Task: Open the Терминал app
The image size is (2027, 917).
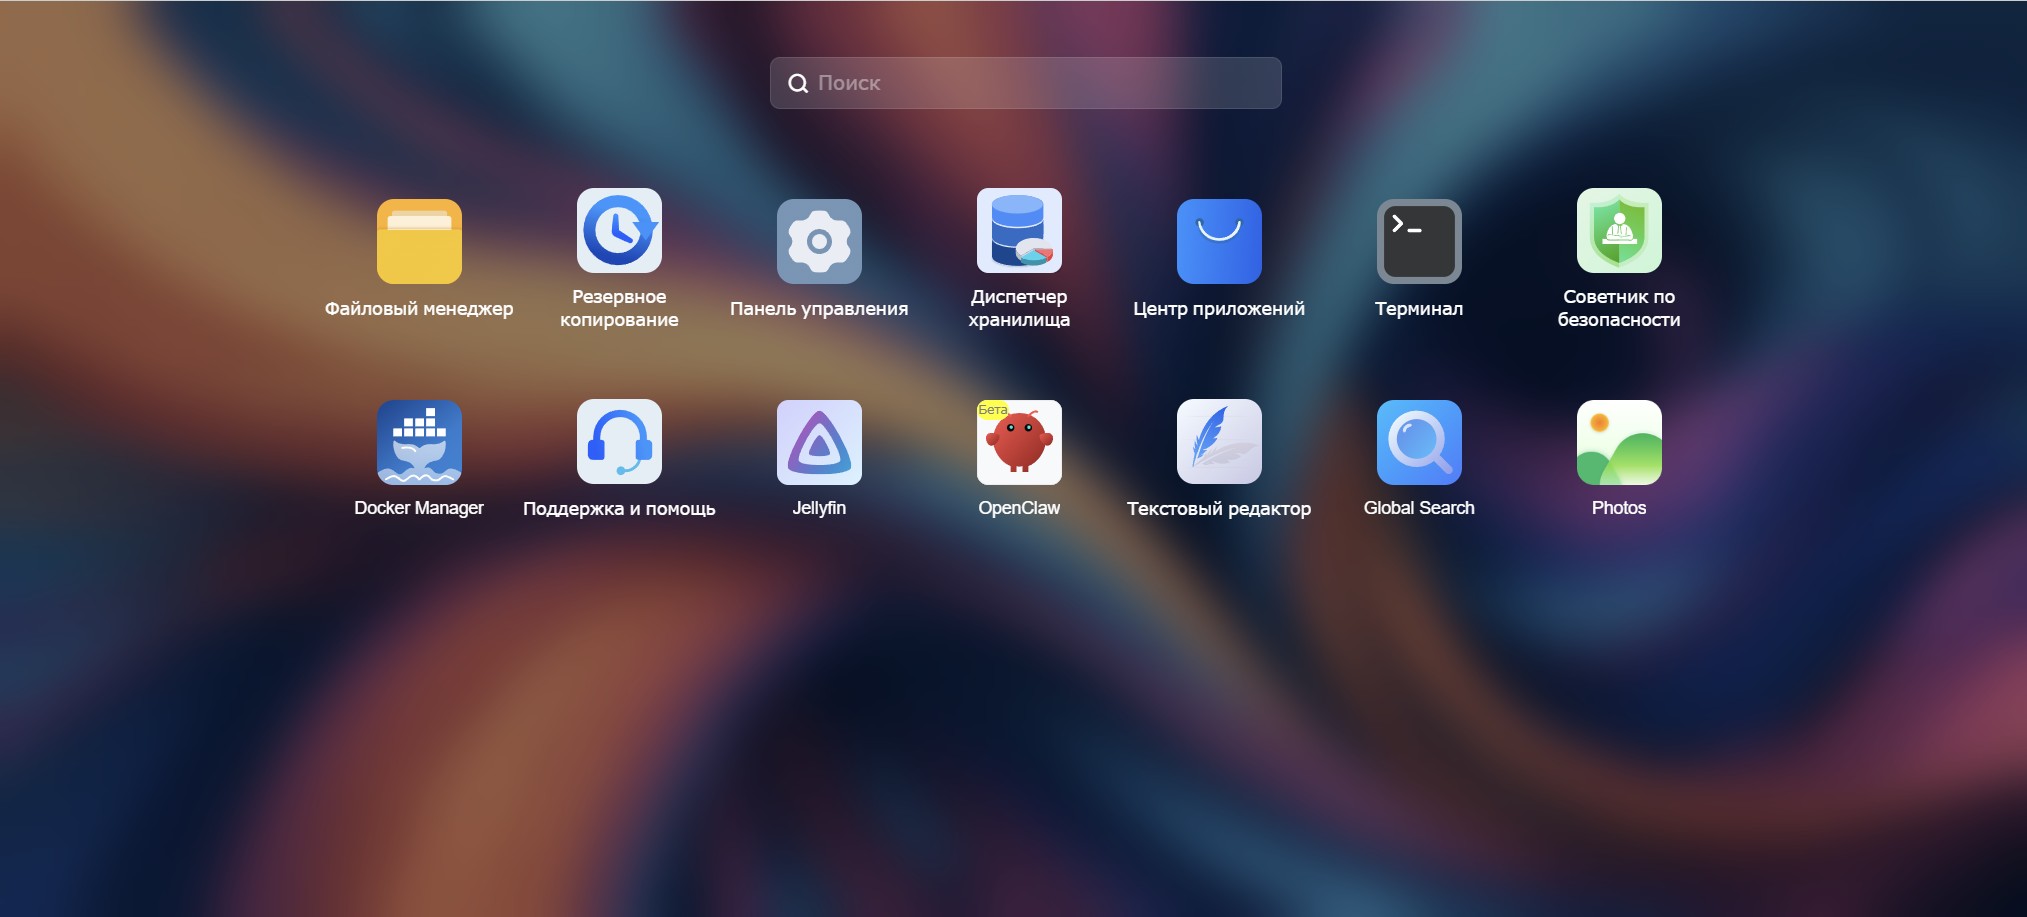Action: point(1419,241)
